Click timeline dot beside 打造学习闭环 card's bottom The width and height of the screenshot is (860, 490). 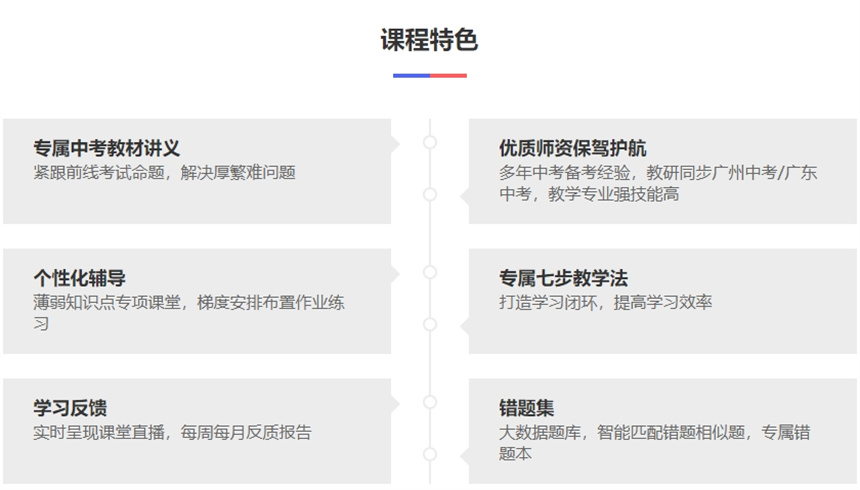click(430, 324)
